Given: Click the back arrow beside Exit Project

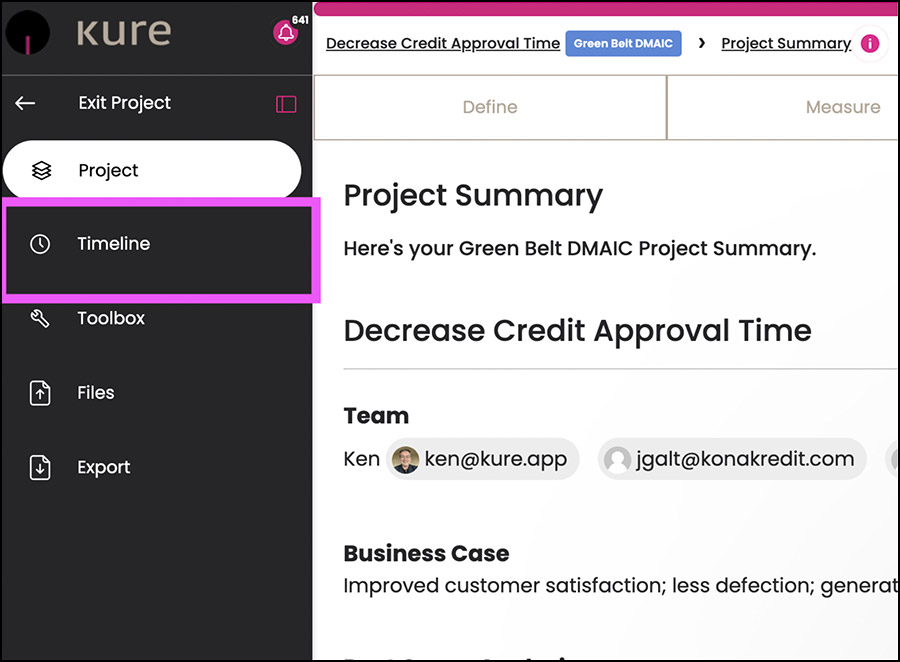Looking at the screenshot, I should click(25, 103).
